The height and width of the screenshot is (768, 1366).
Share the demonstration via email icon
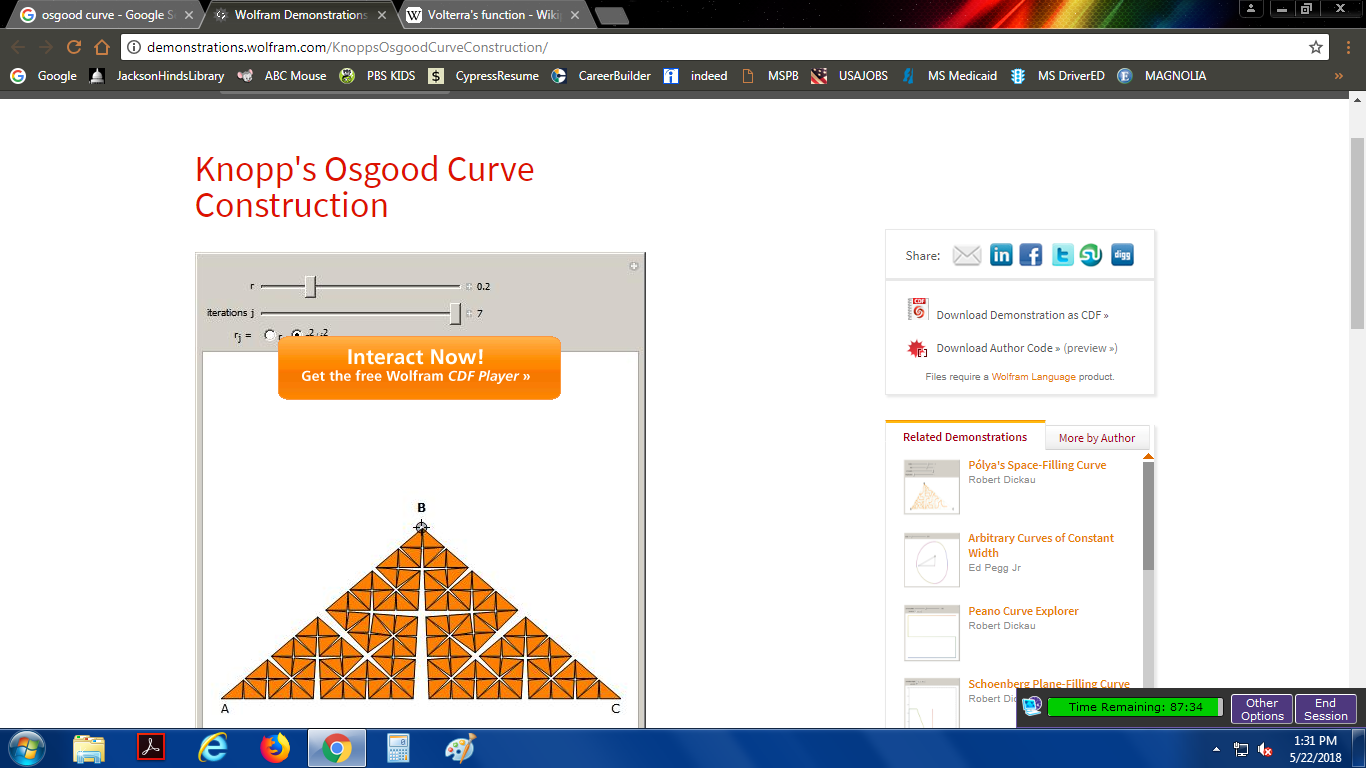coord(967,255)
